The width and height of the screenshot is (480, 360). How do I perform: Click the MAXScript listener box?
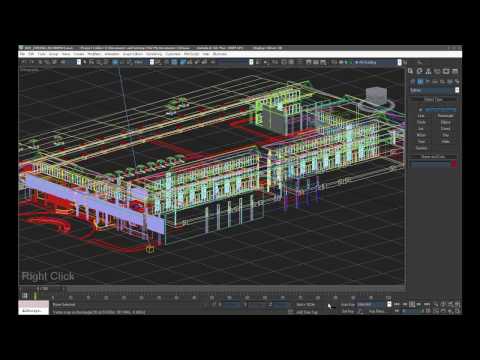click(33, 308)
